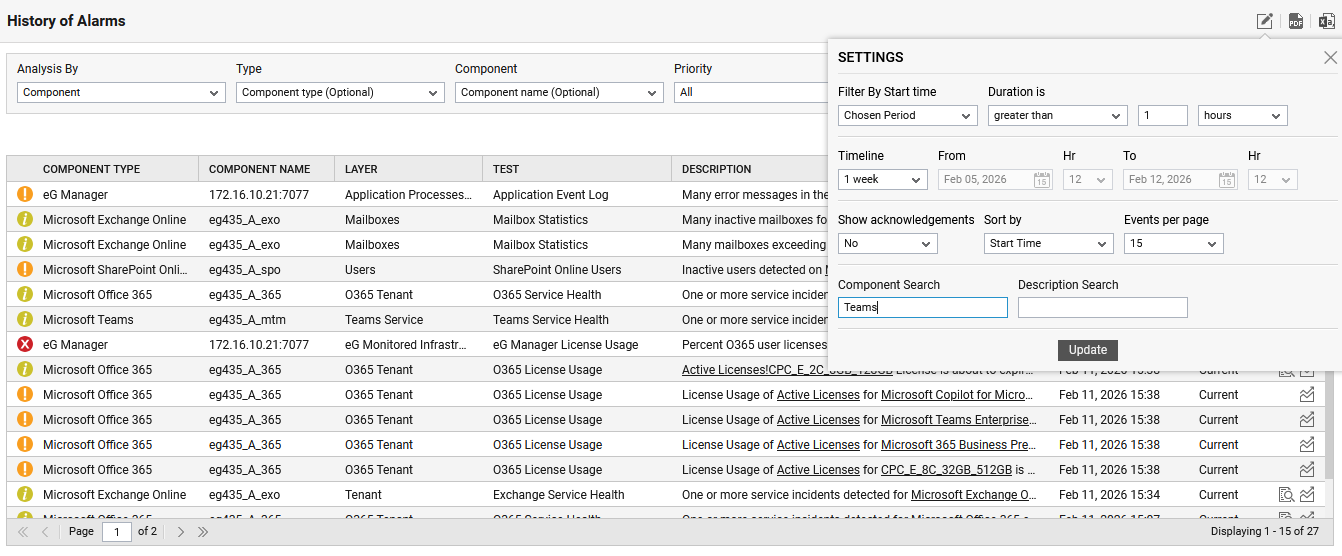The height and width of the screenshot is (556, 1342).
Task: Click the duration value field showing 1
Action: click(1163, 115)
